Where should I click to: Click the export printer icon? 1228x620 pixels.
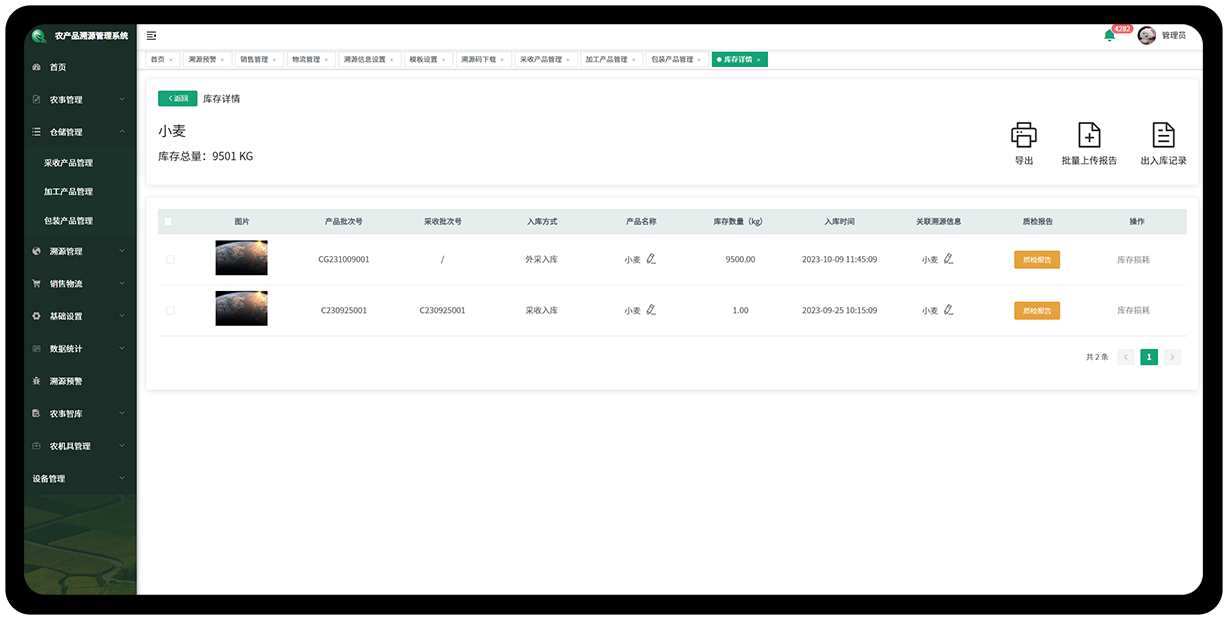tap(1023, 135)
